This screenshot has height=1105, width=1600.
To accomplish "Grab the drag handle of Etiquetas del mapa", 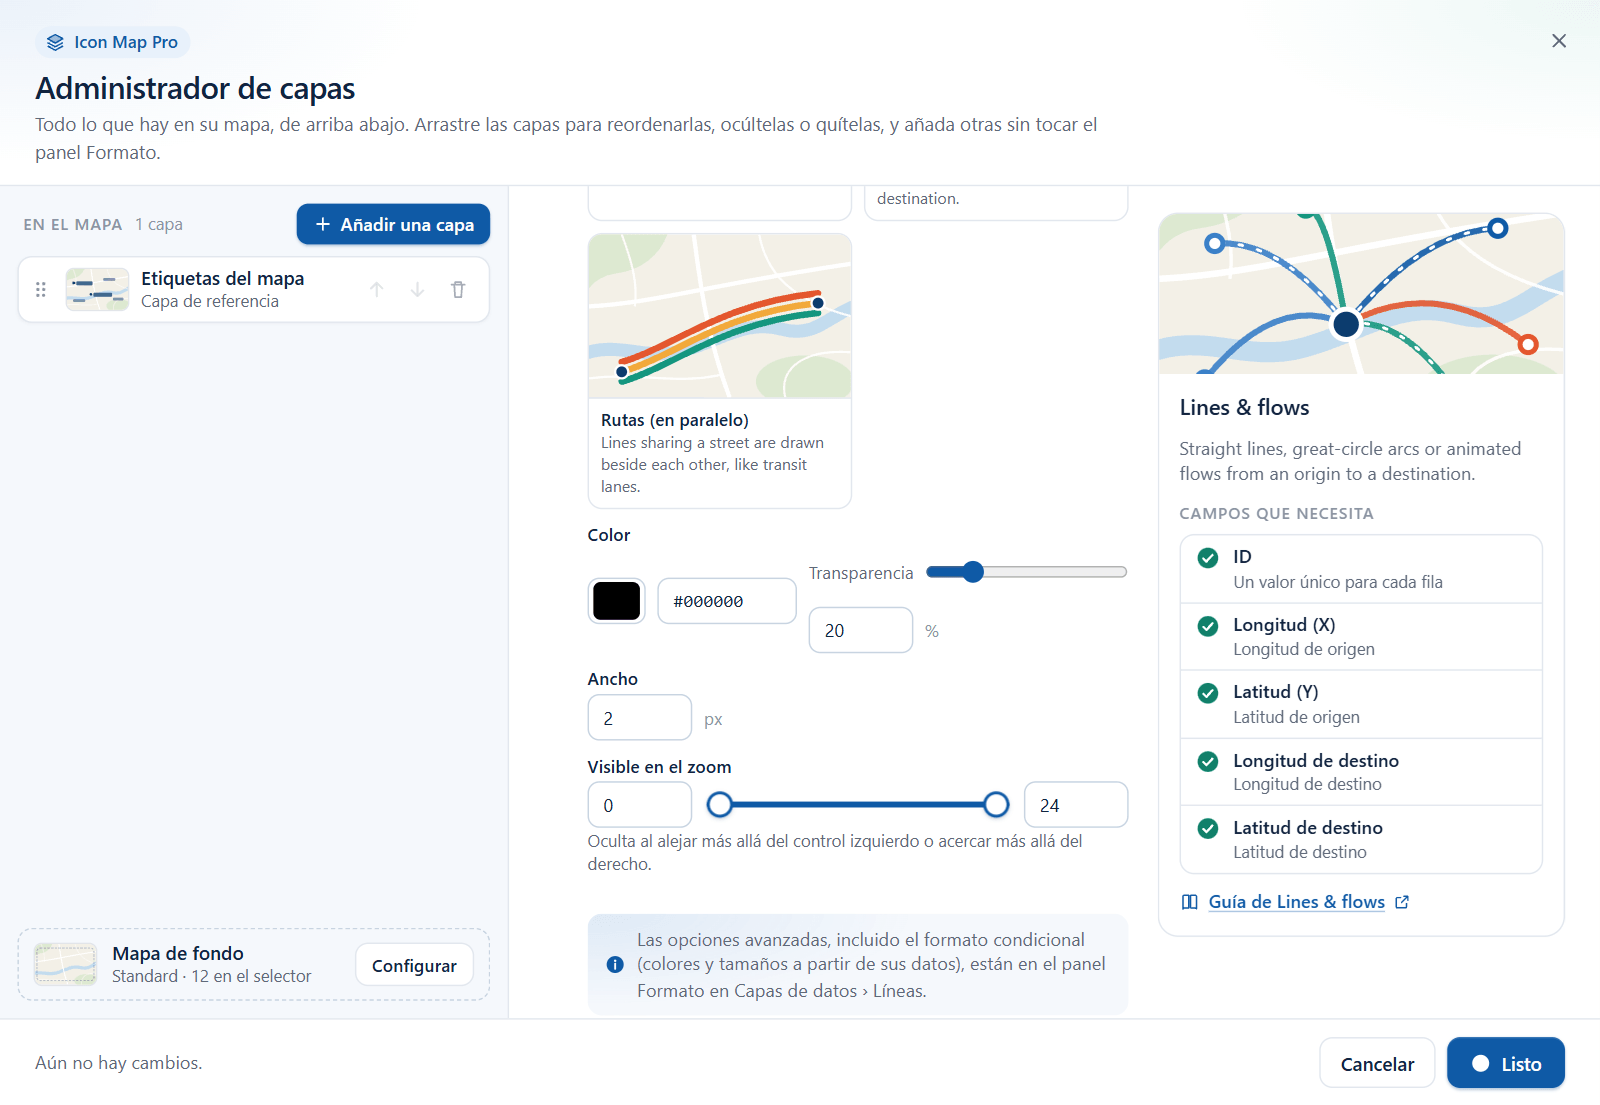I will 41,289.
